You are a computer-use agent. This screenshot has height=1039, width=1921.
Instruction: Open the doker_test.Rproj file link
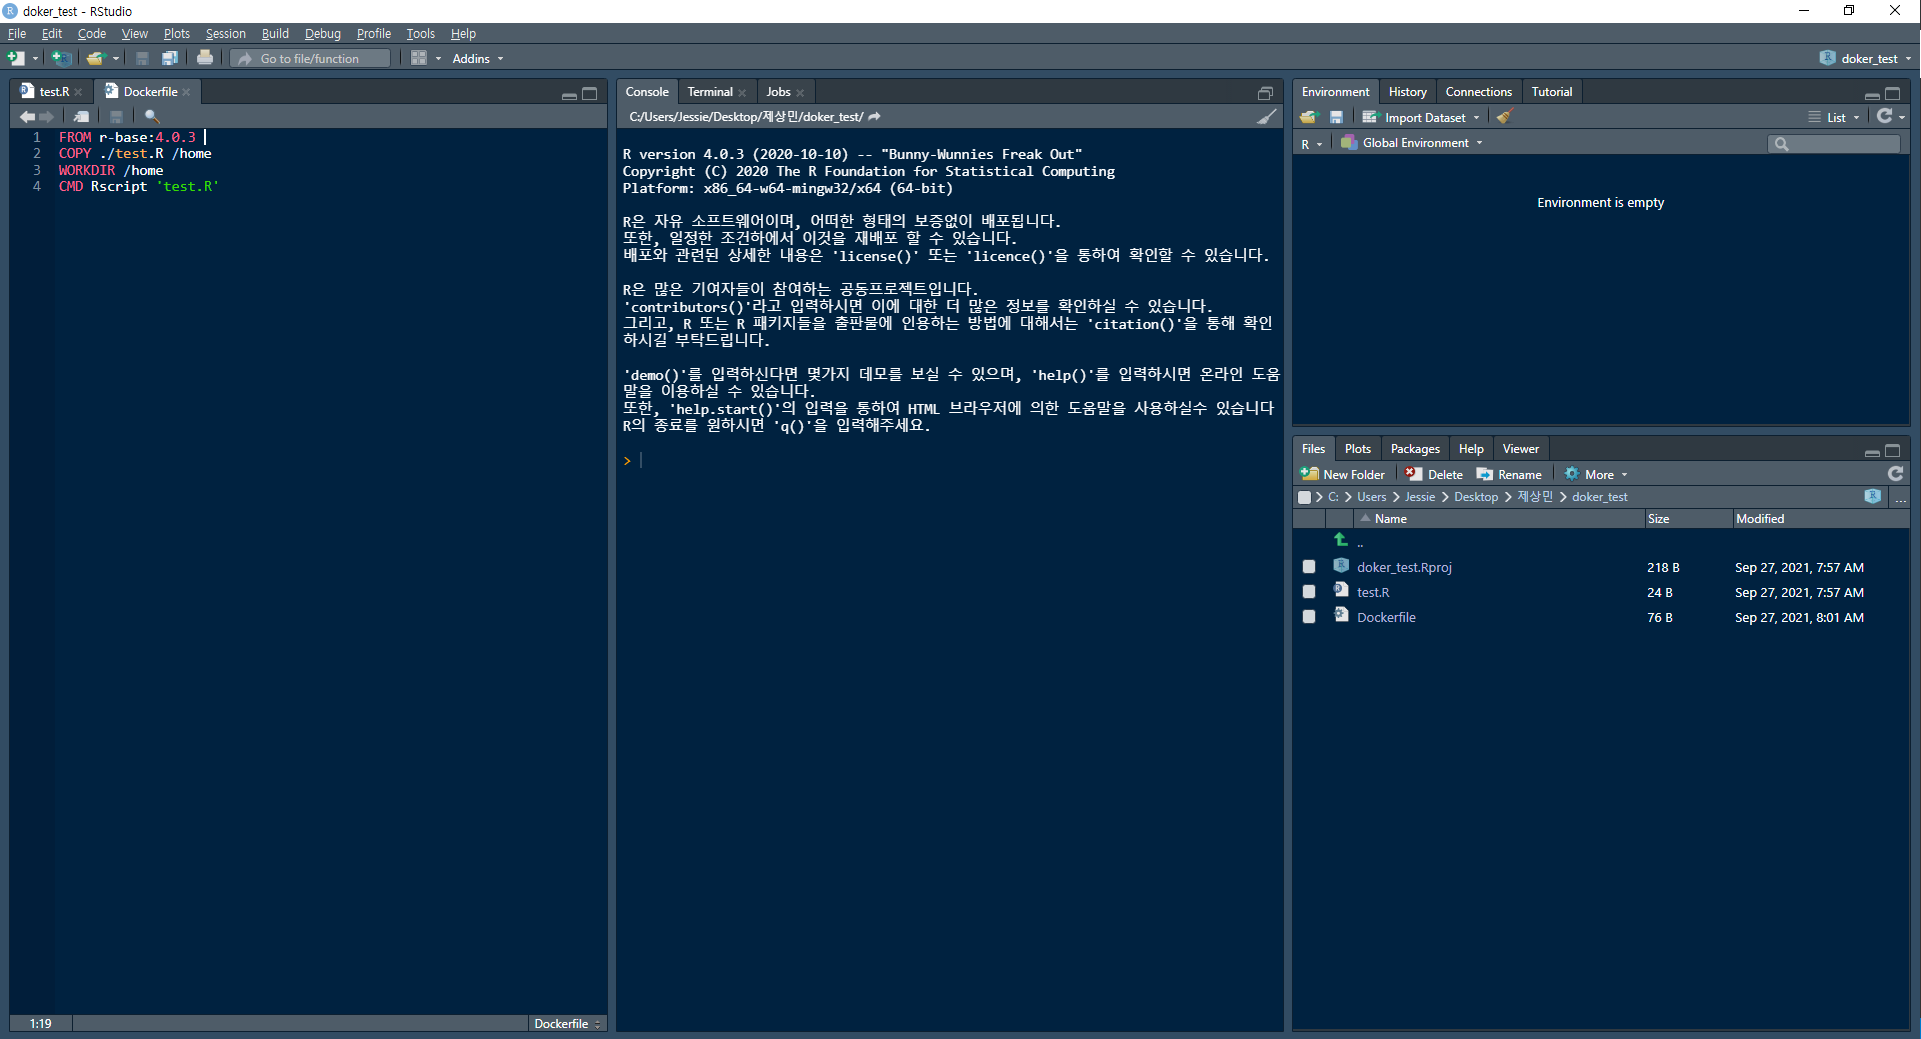point(1404,567)
